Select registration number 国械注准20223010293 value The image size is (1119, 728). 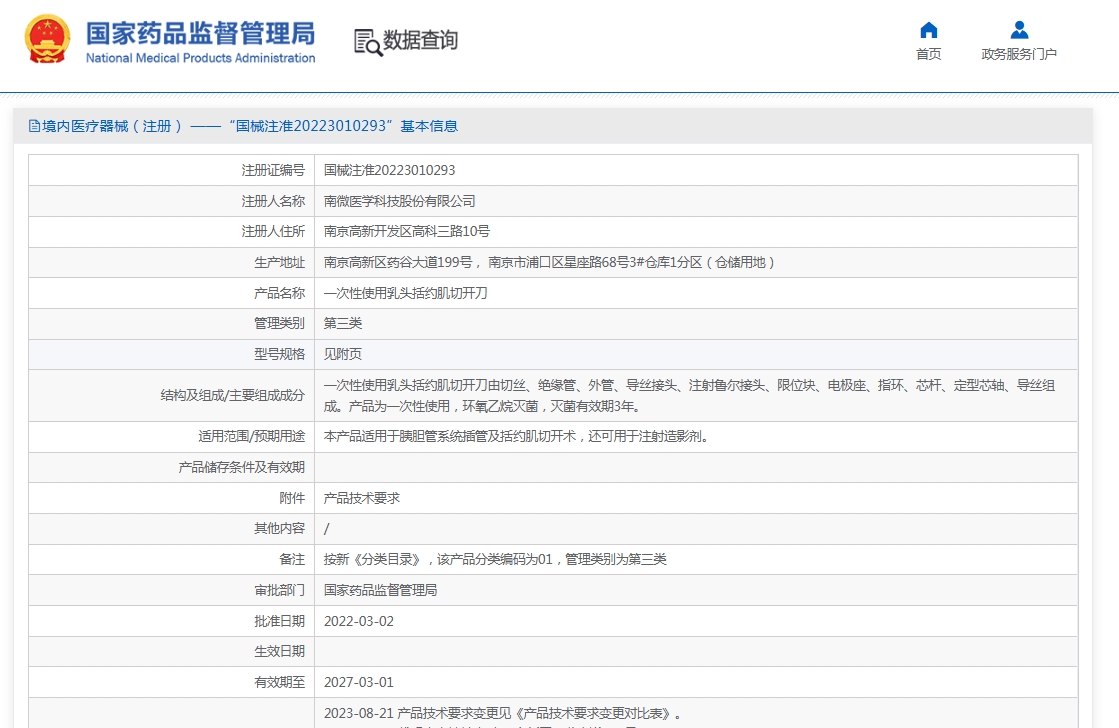tap(390, 171)
